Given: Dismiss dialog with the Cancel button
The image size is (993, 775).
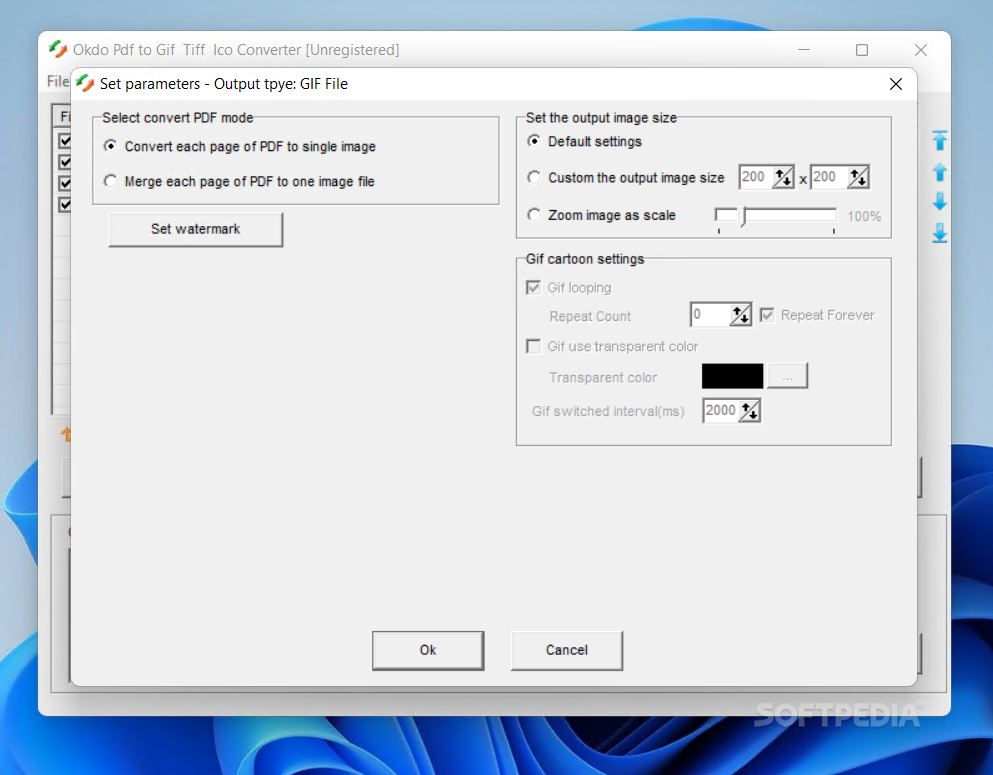Looking at the screenshot, I should [x=567, y=650].
